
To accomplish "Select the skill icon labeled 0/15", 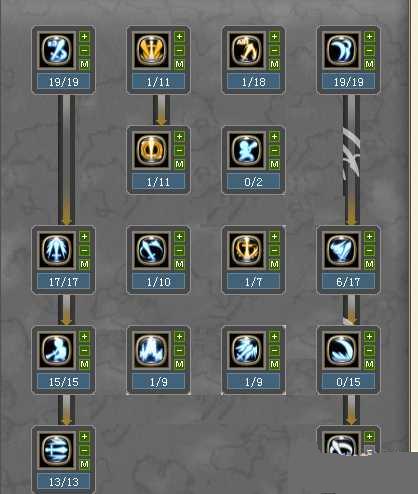I will click(x=342, y=350).
